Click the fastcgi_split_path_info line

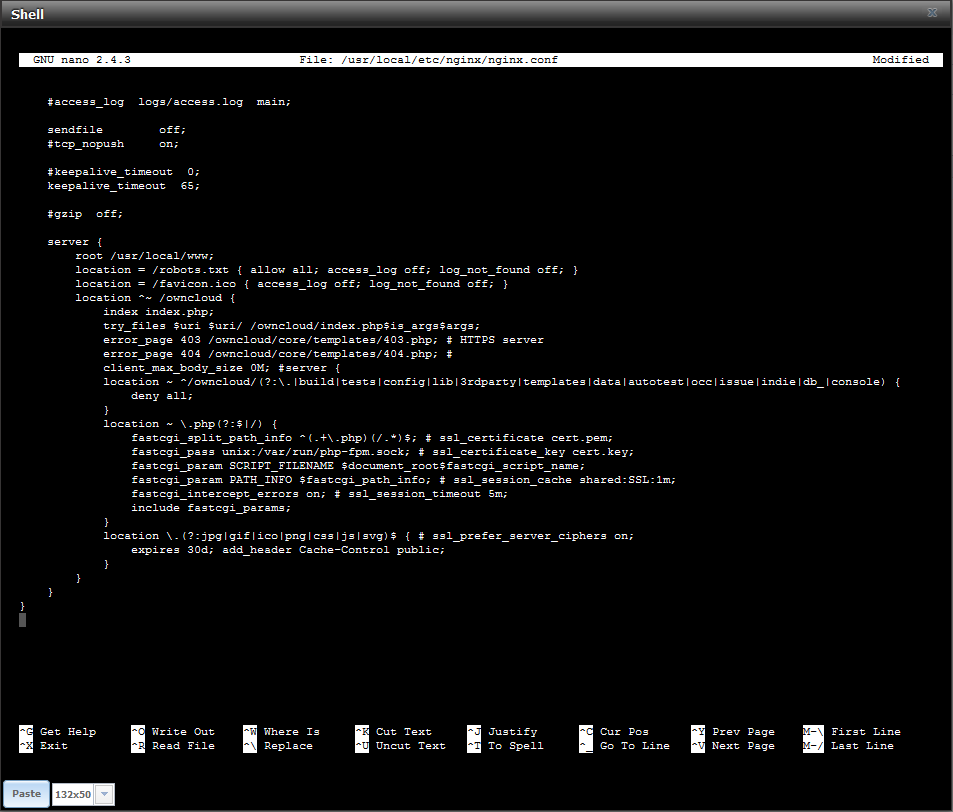pos(372,438)
